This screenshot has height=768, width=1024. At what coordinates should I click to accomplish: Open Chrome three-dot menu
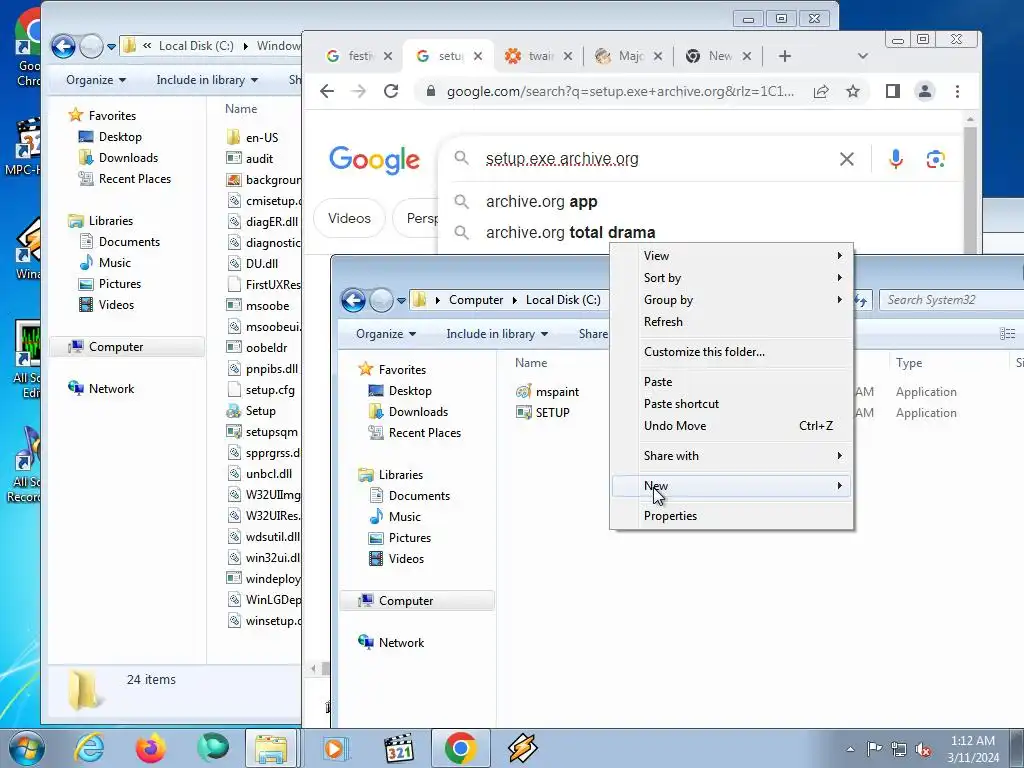coord(957,91)
